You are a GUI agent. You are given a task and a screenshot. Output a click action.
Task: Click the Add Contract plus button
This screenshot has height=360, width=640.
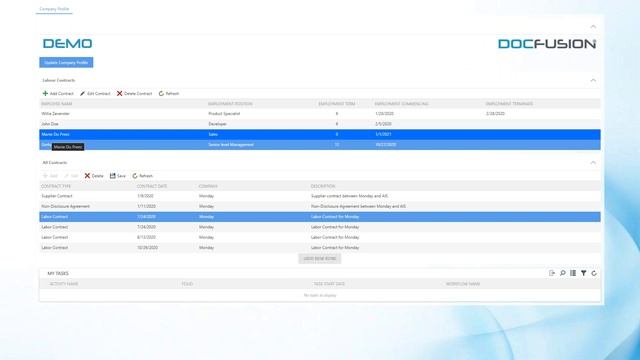tap(58, 93)
